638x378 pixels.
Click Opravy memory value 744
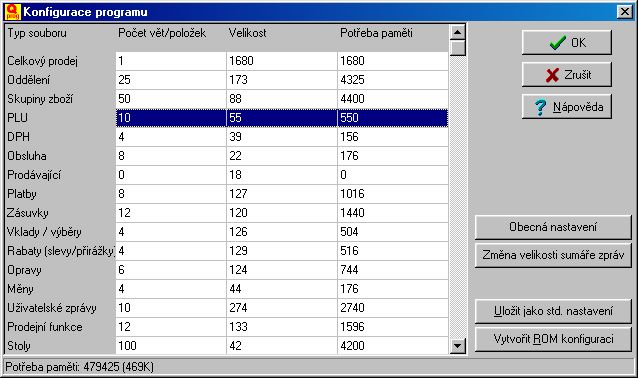pos(393,270)
